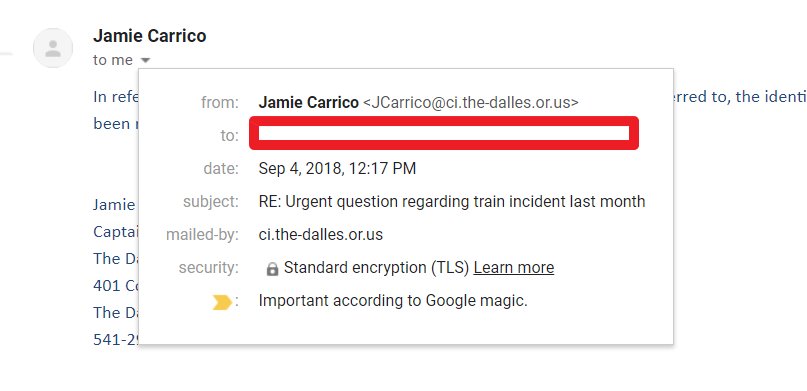Click the mailed-by domain ci.the-dalles.or.us
807x391 pixels.
coord(321,235)
